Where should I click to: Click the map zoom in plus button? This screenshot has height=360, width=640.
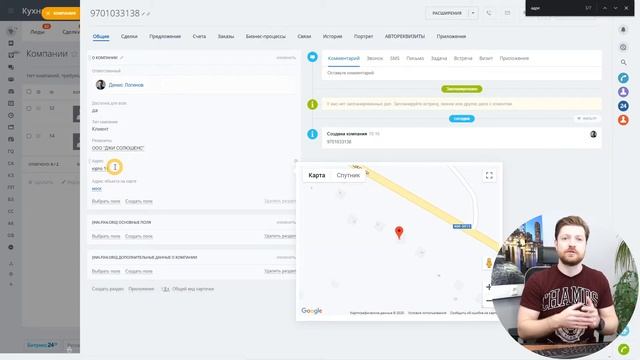pos(489,287)
